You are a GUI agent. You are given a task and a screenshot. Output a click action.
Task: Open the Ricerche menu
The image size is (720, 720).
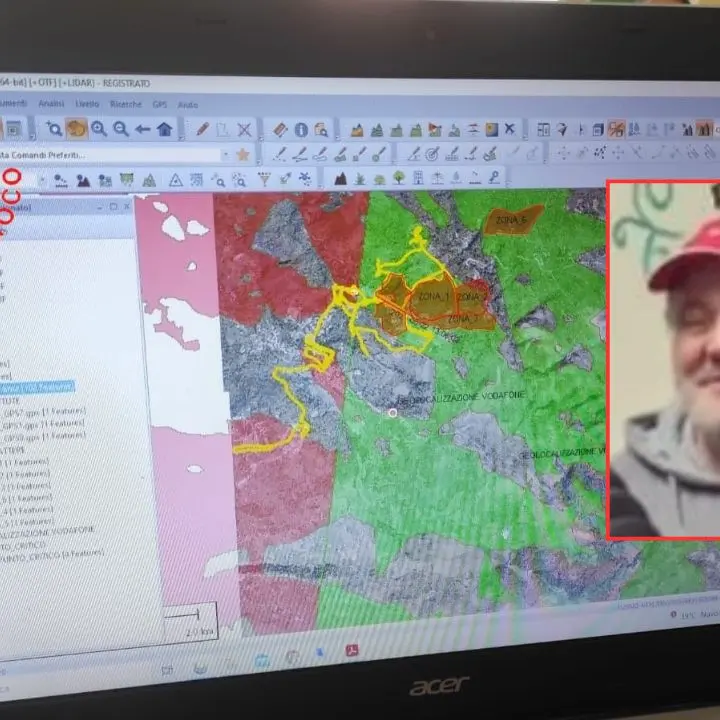tap(126, 104)
